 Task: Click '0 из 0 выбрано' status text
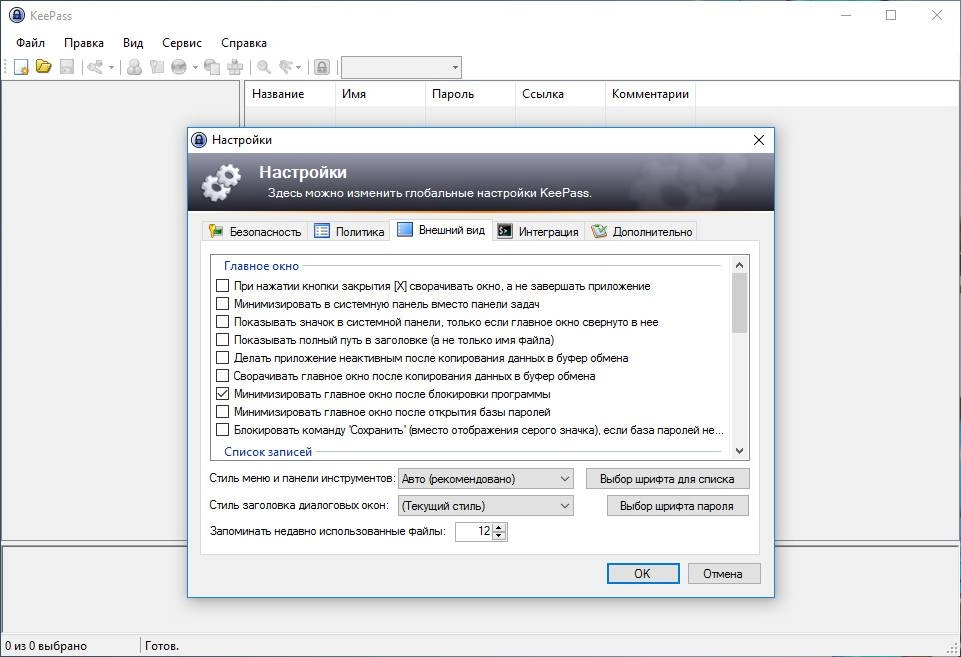(46, 645)
